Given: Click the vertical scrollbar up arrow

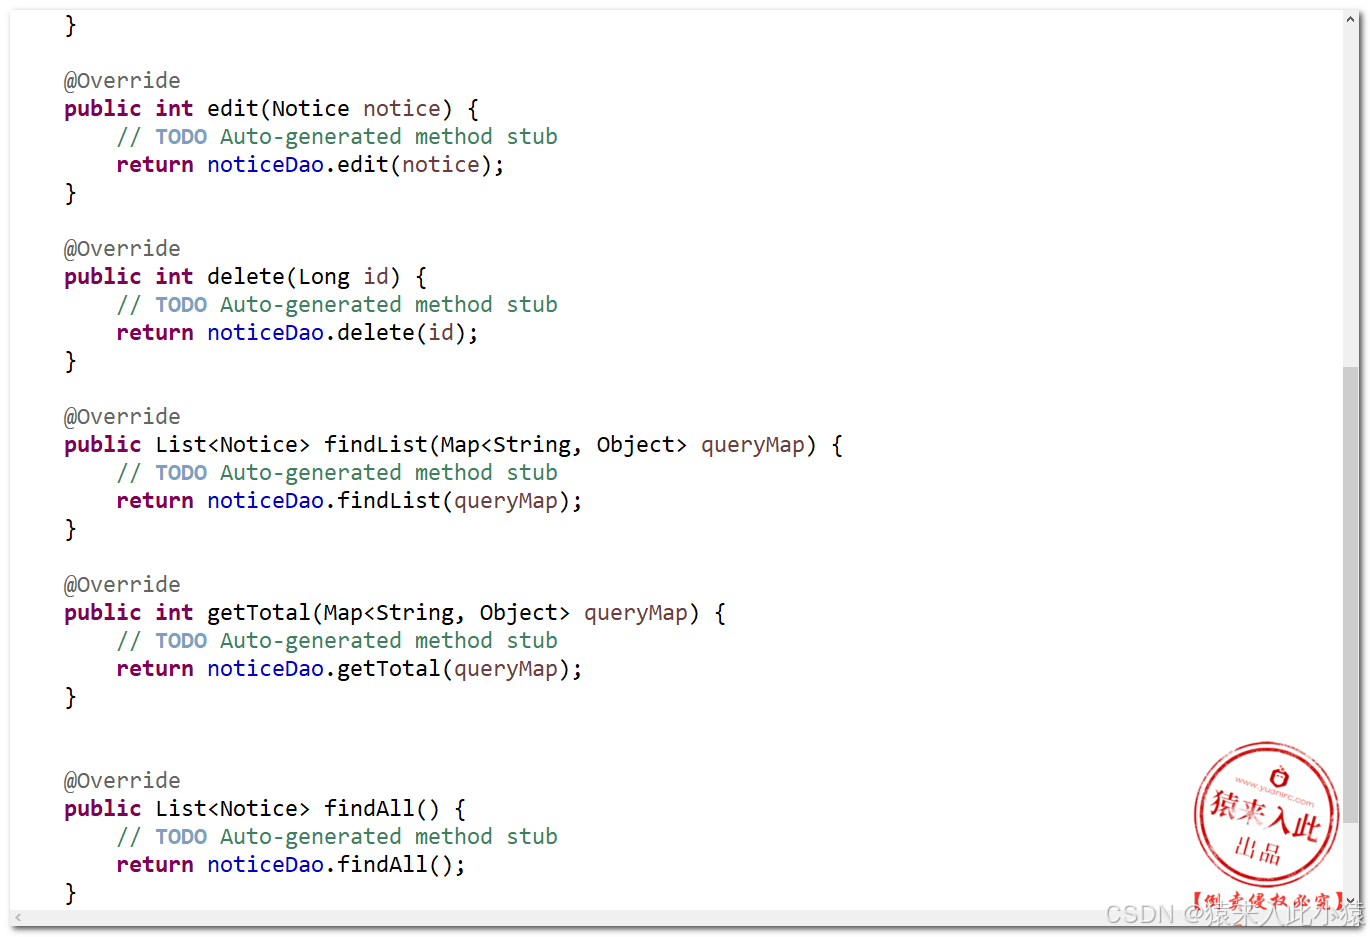Looking at the screenshot, I should (x=1351, y=19).
